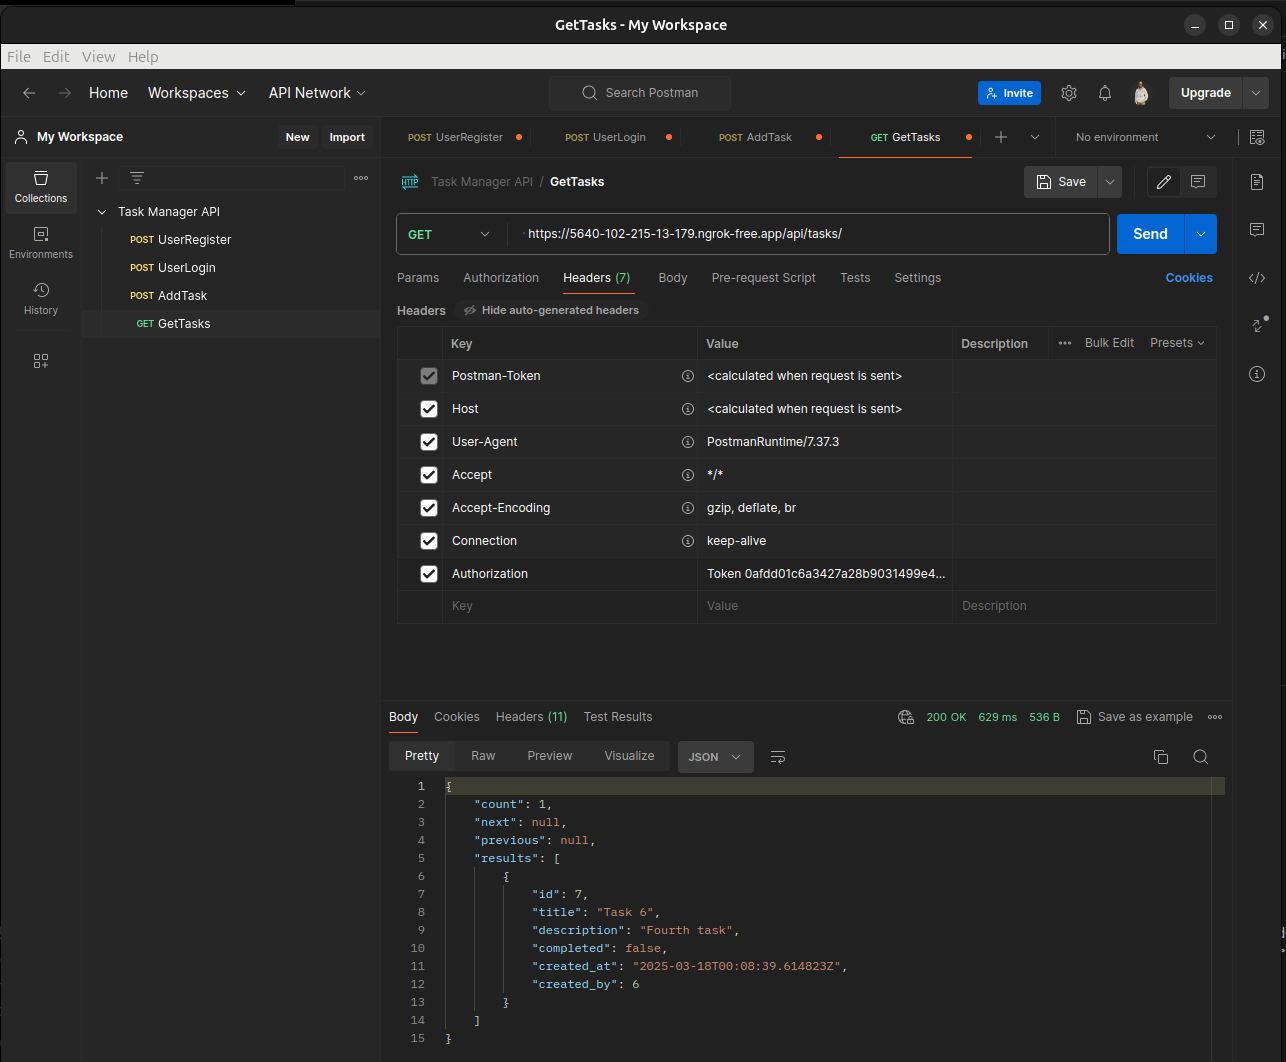Viewport: 1286px width, 1062px height.
Task: Open the comments icon in right sidebar
Action: pos(1257,230)
